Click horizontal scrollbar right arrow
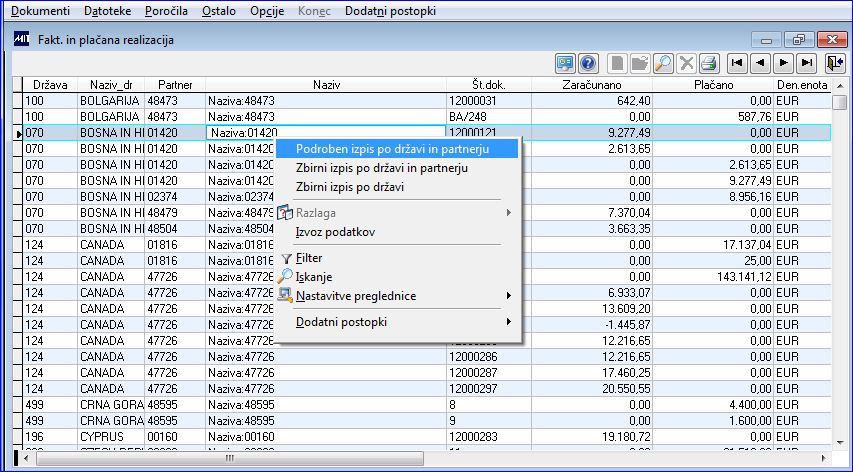Viewport: 853px width, 472px height. [824, 458]
